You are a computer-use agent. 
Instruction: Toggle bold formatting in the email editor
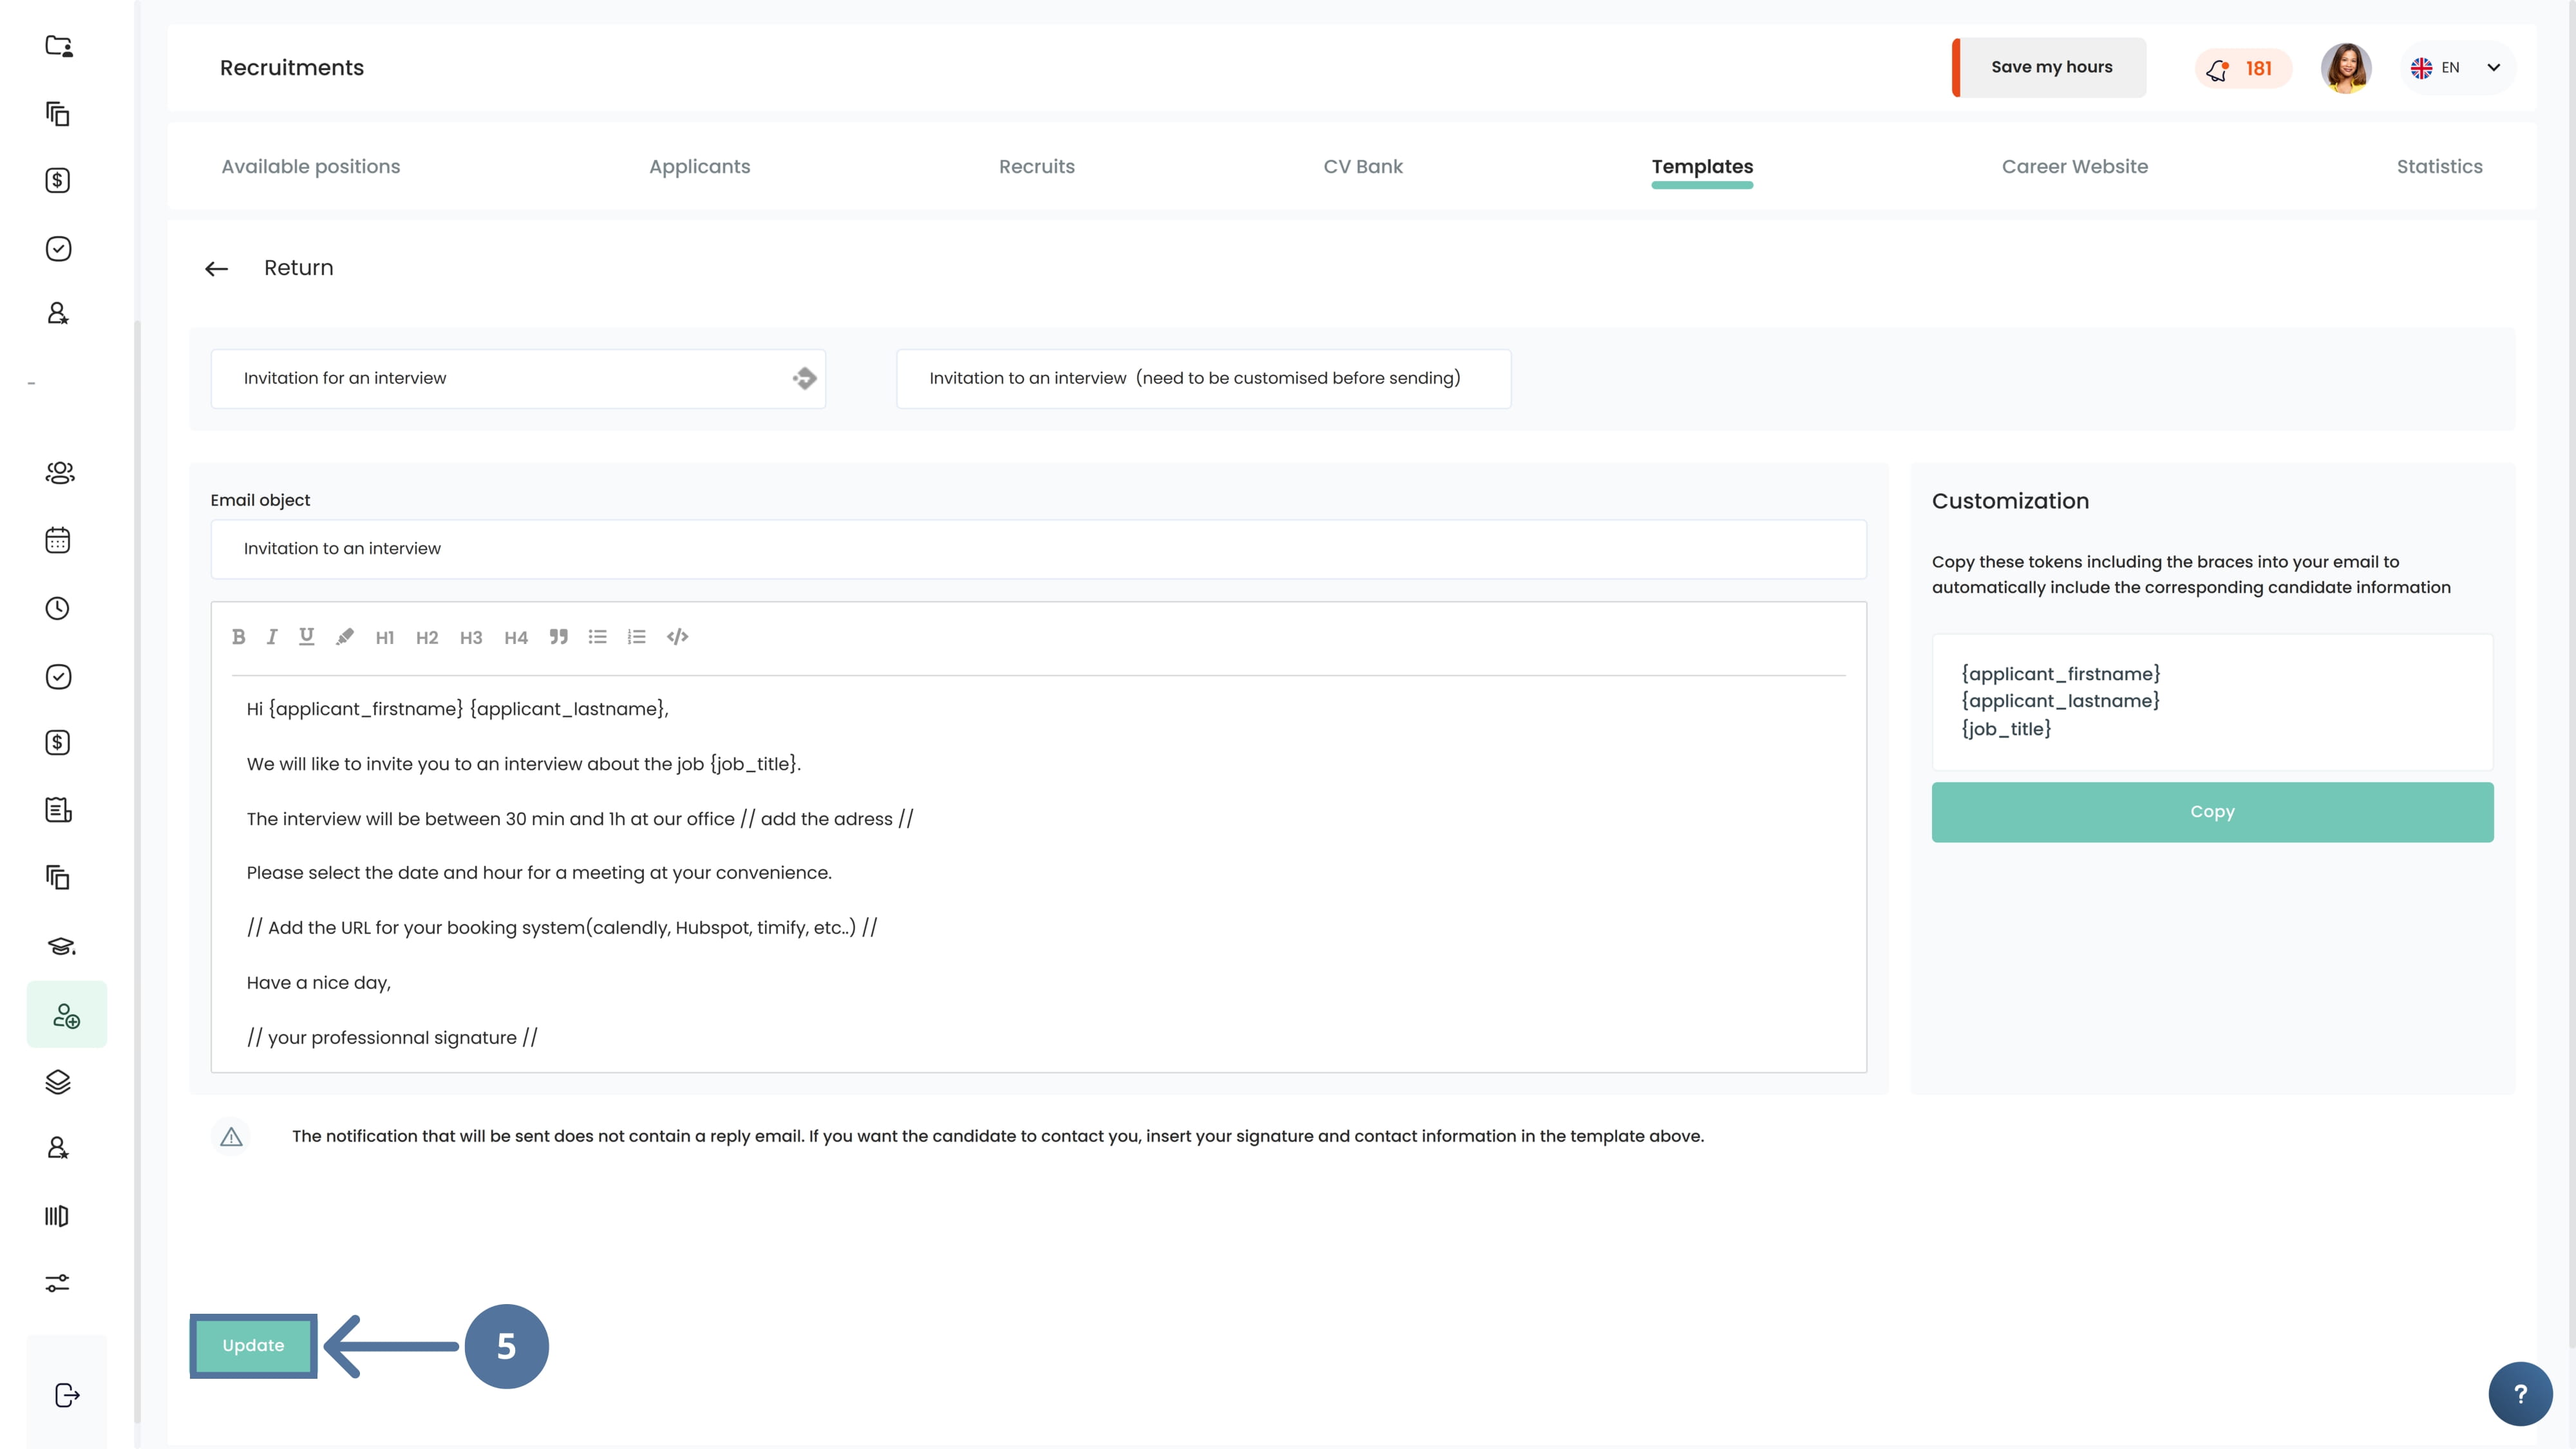pyautogui.click(x=238, y=637)
